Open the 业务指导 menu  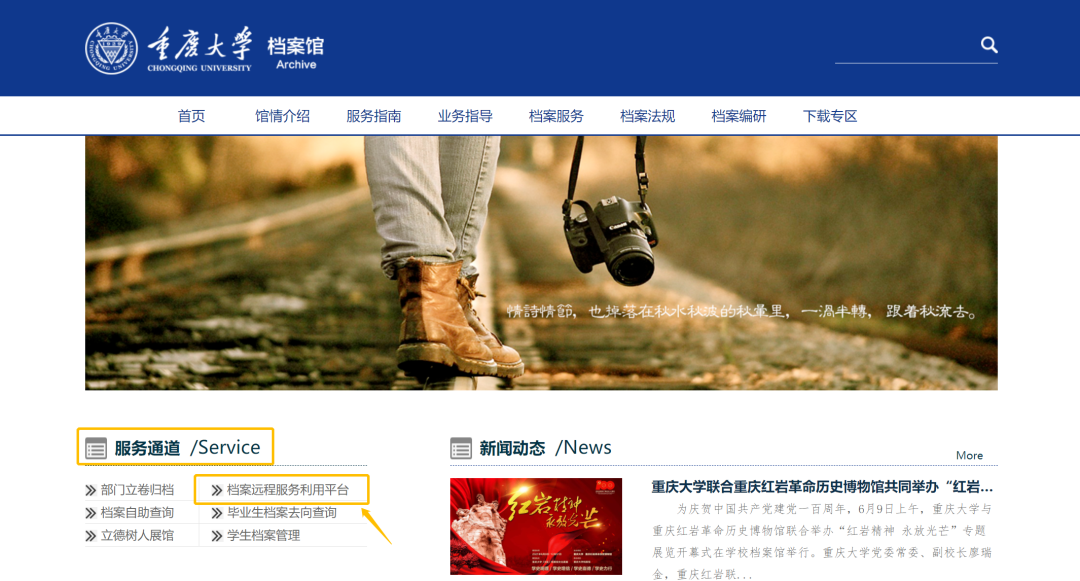coord(465,116)
